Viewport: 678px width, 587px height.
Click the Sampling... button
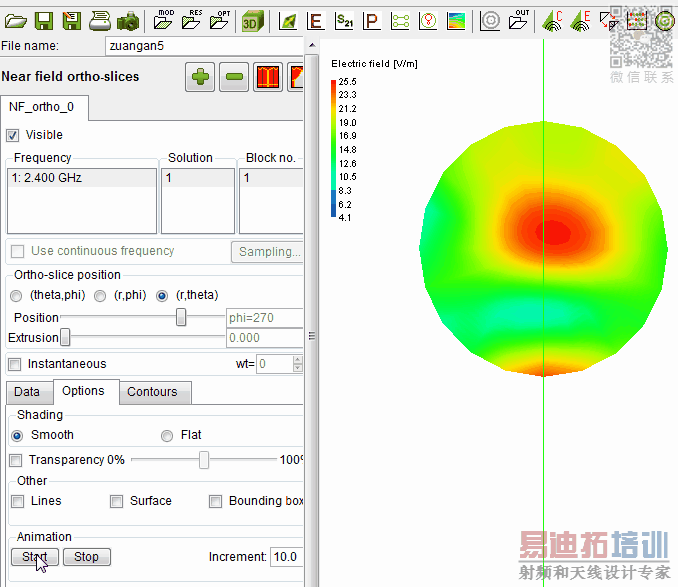tap(268, 252)
